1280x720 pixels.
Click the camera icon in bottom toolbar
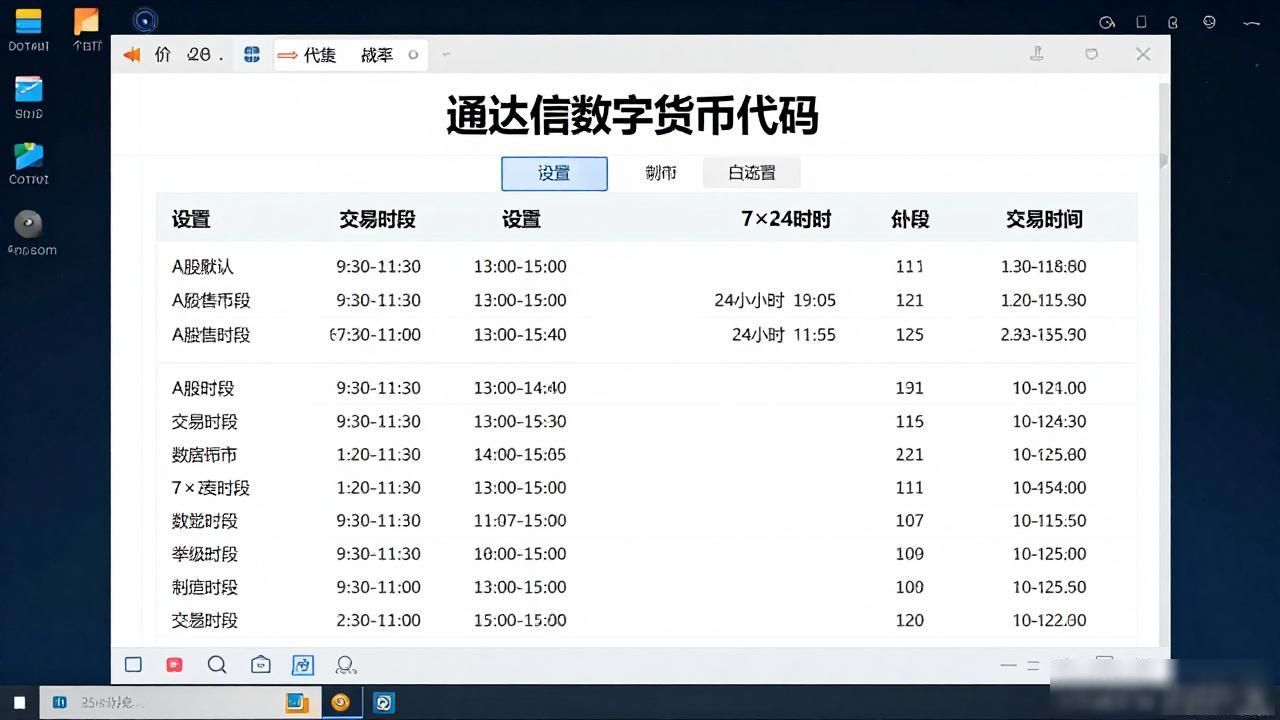coord(261,665)
